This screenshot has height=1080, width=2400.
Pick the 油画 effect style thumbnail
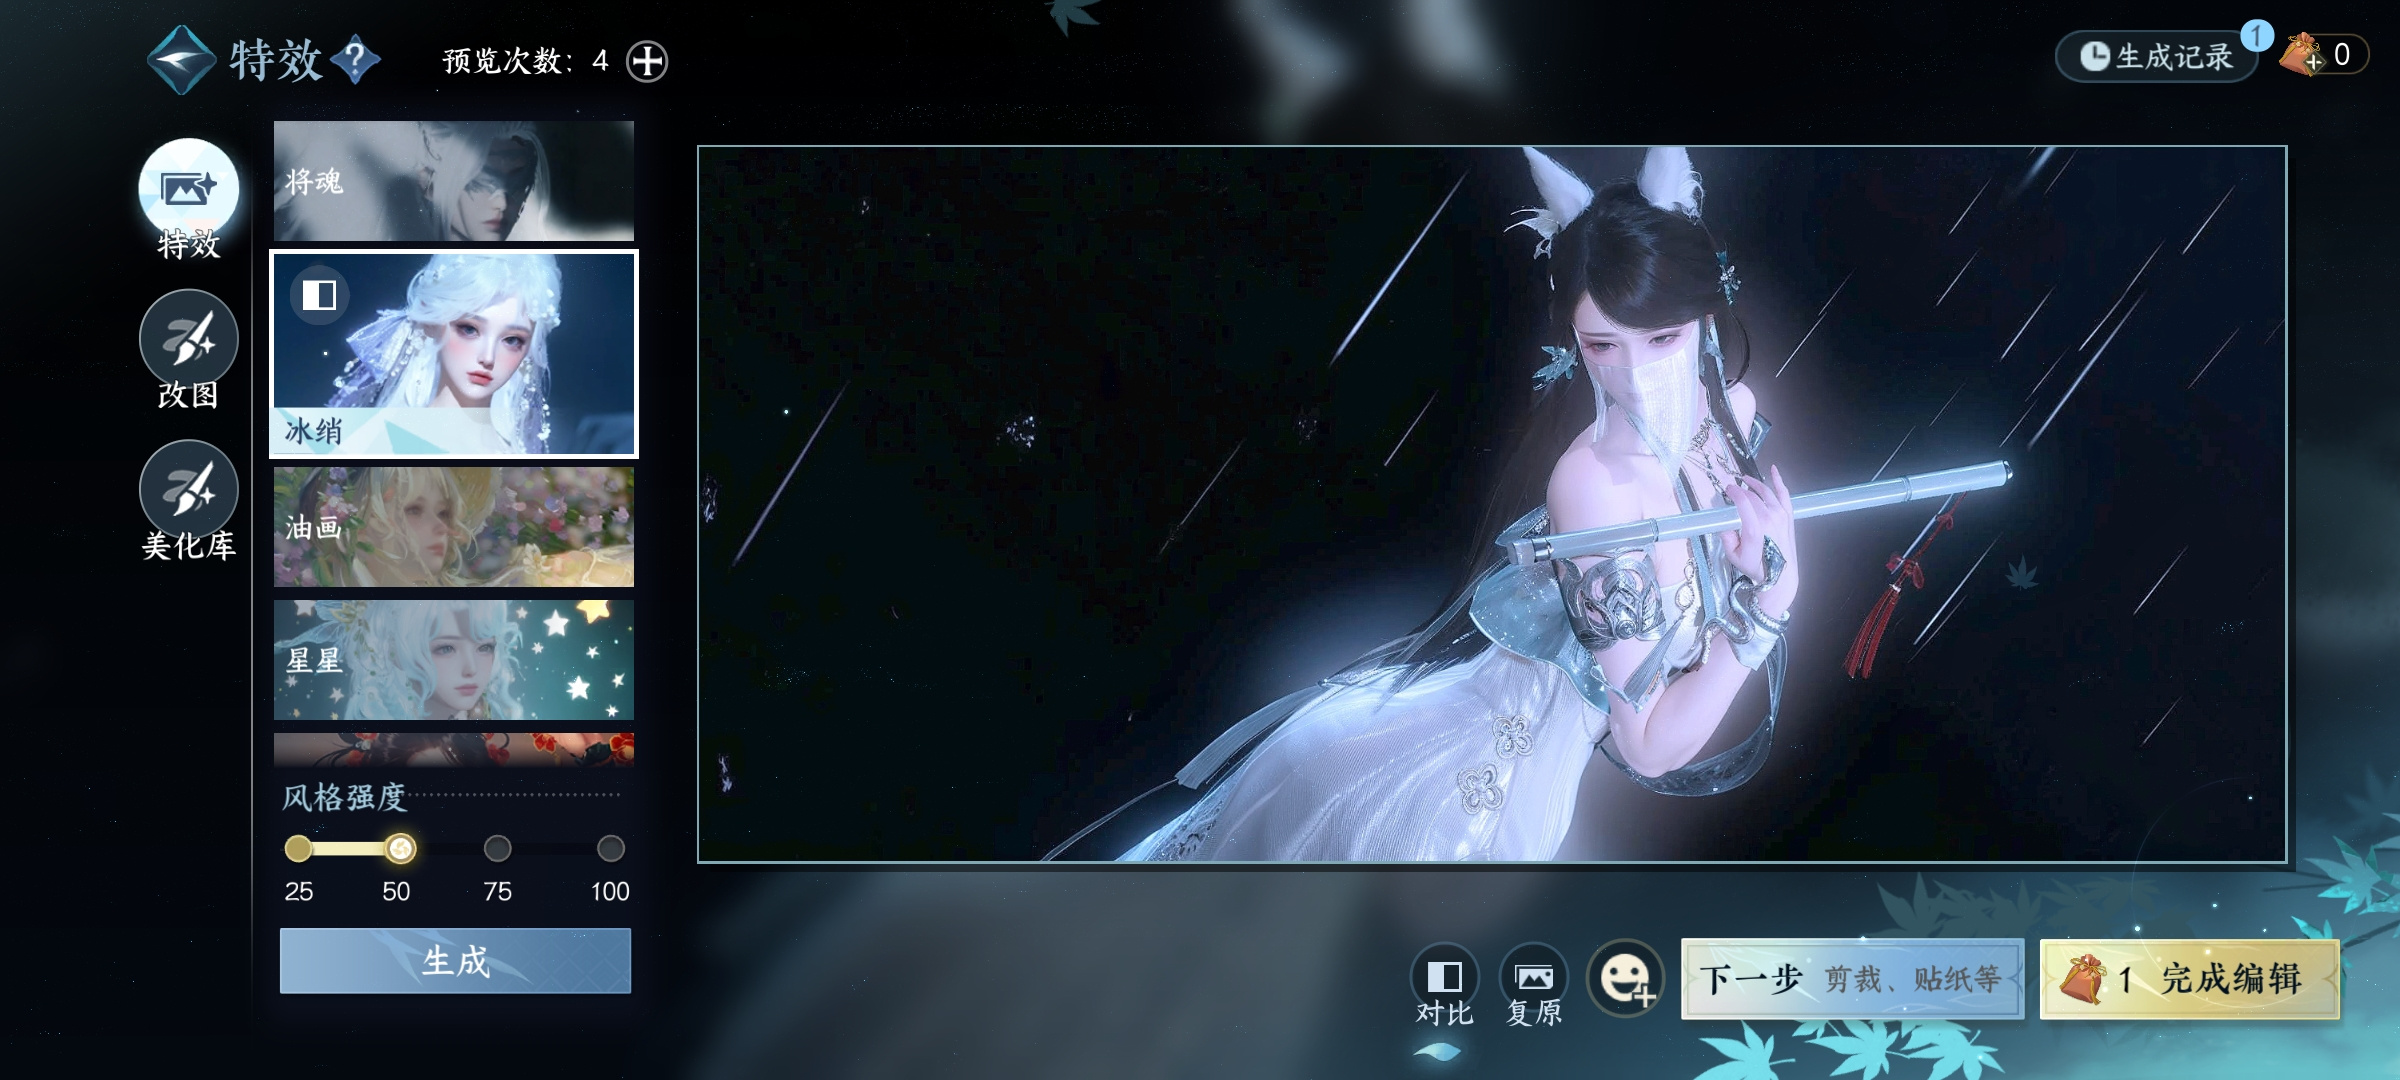pos(454,527)
